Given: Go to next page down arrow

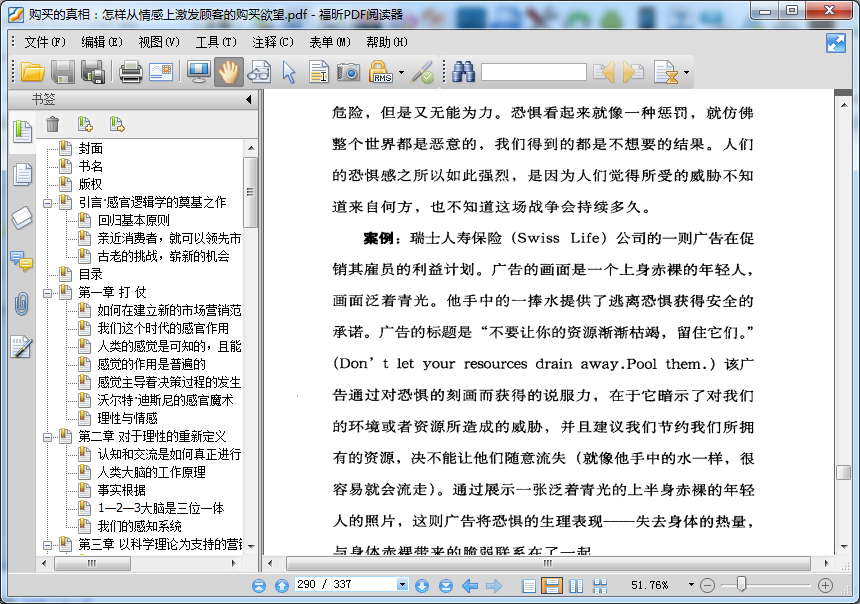Looking at the screenshot, I should [422, 586].
